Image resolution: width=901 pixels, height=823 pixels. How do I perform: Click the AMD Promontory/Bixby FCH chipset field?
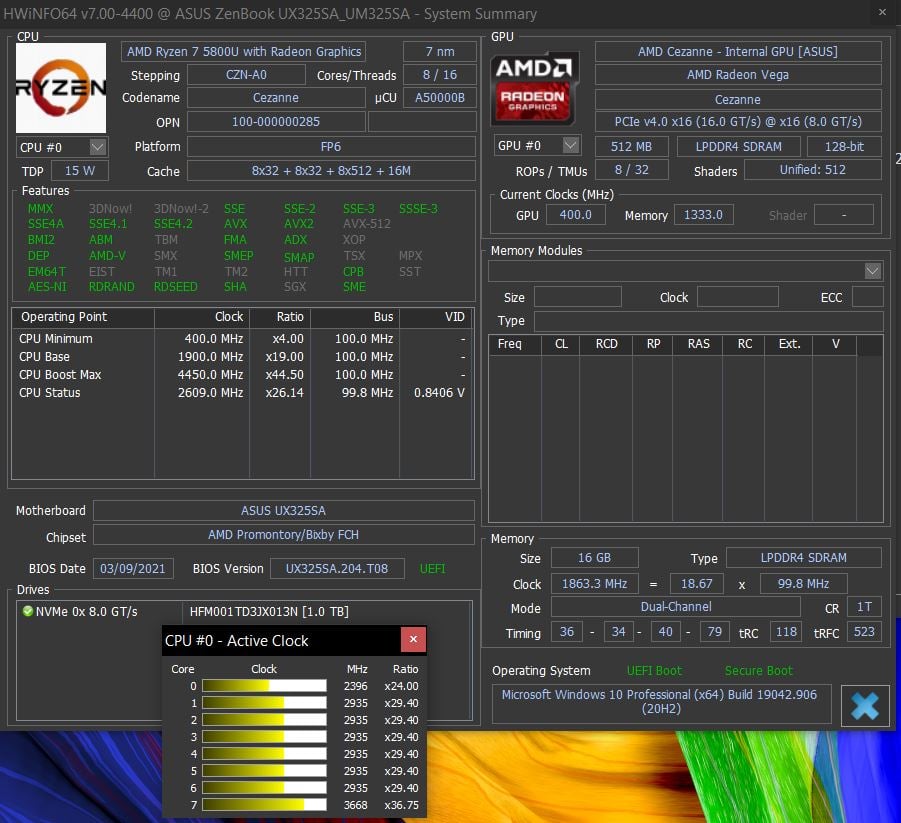click(x=283, y=534)
